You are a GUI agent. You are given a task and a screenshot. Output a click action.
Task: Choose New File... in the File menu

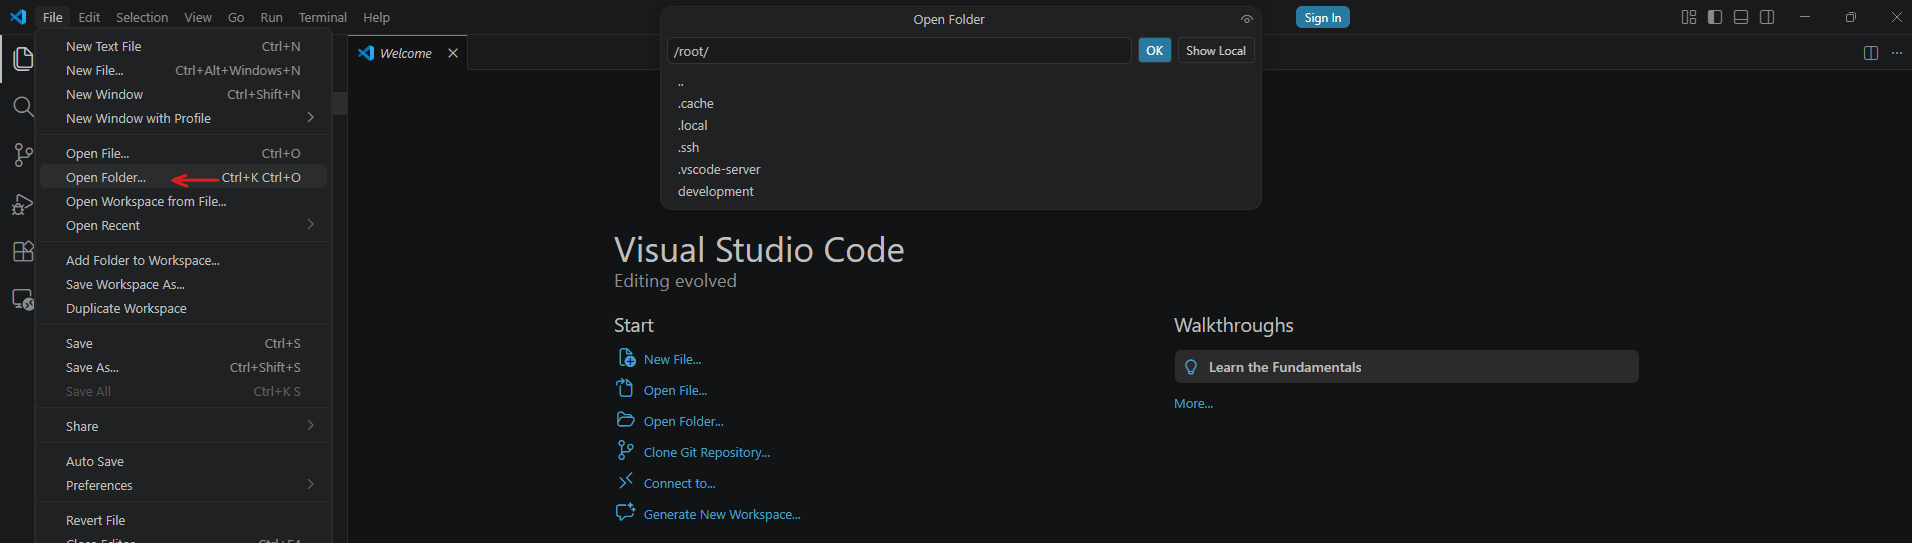click(x=183, y=70)
